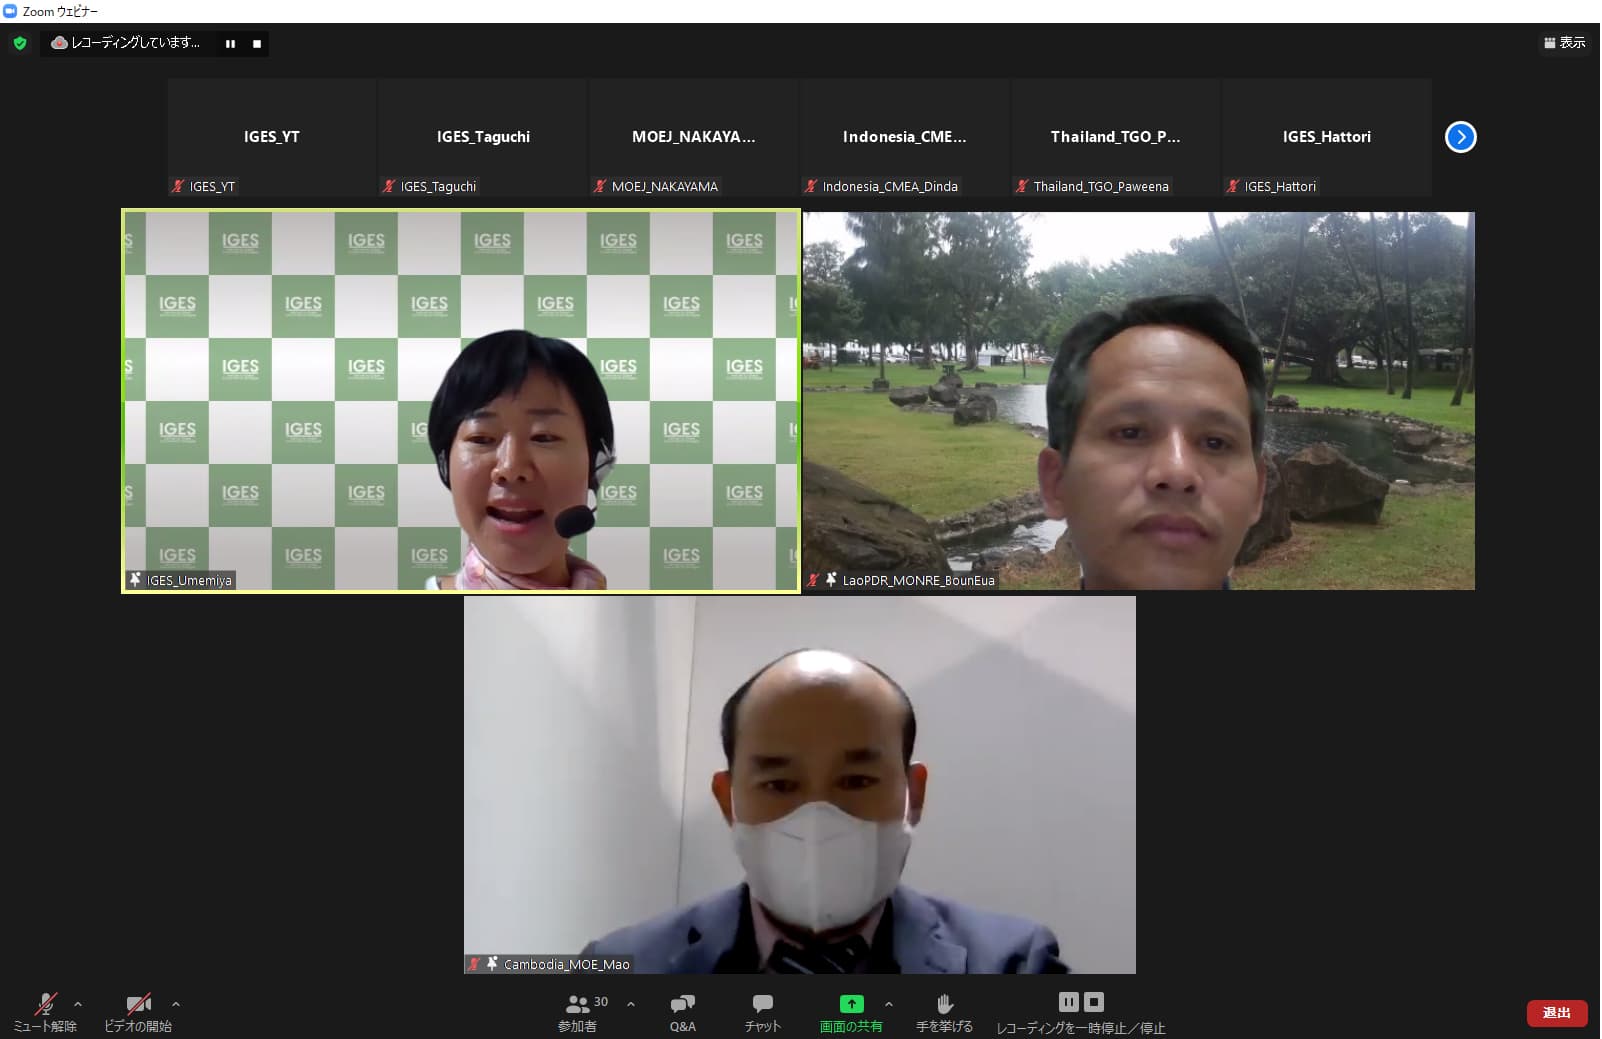This screenshot has width=1602, height=1039.
Task: Stop recording from the top recording bar
Action: (257, 44)
